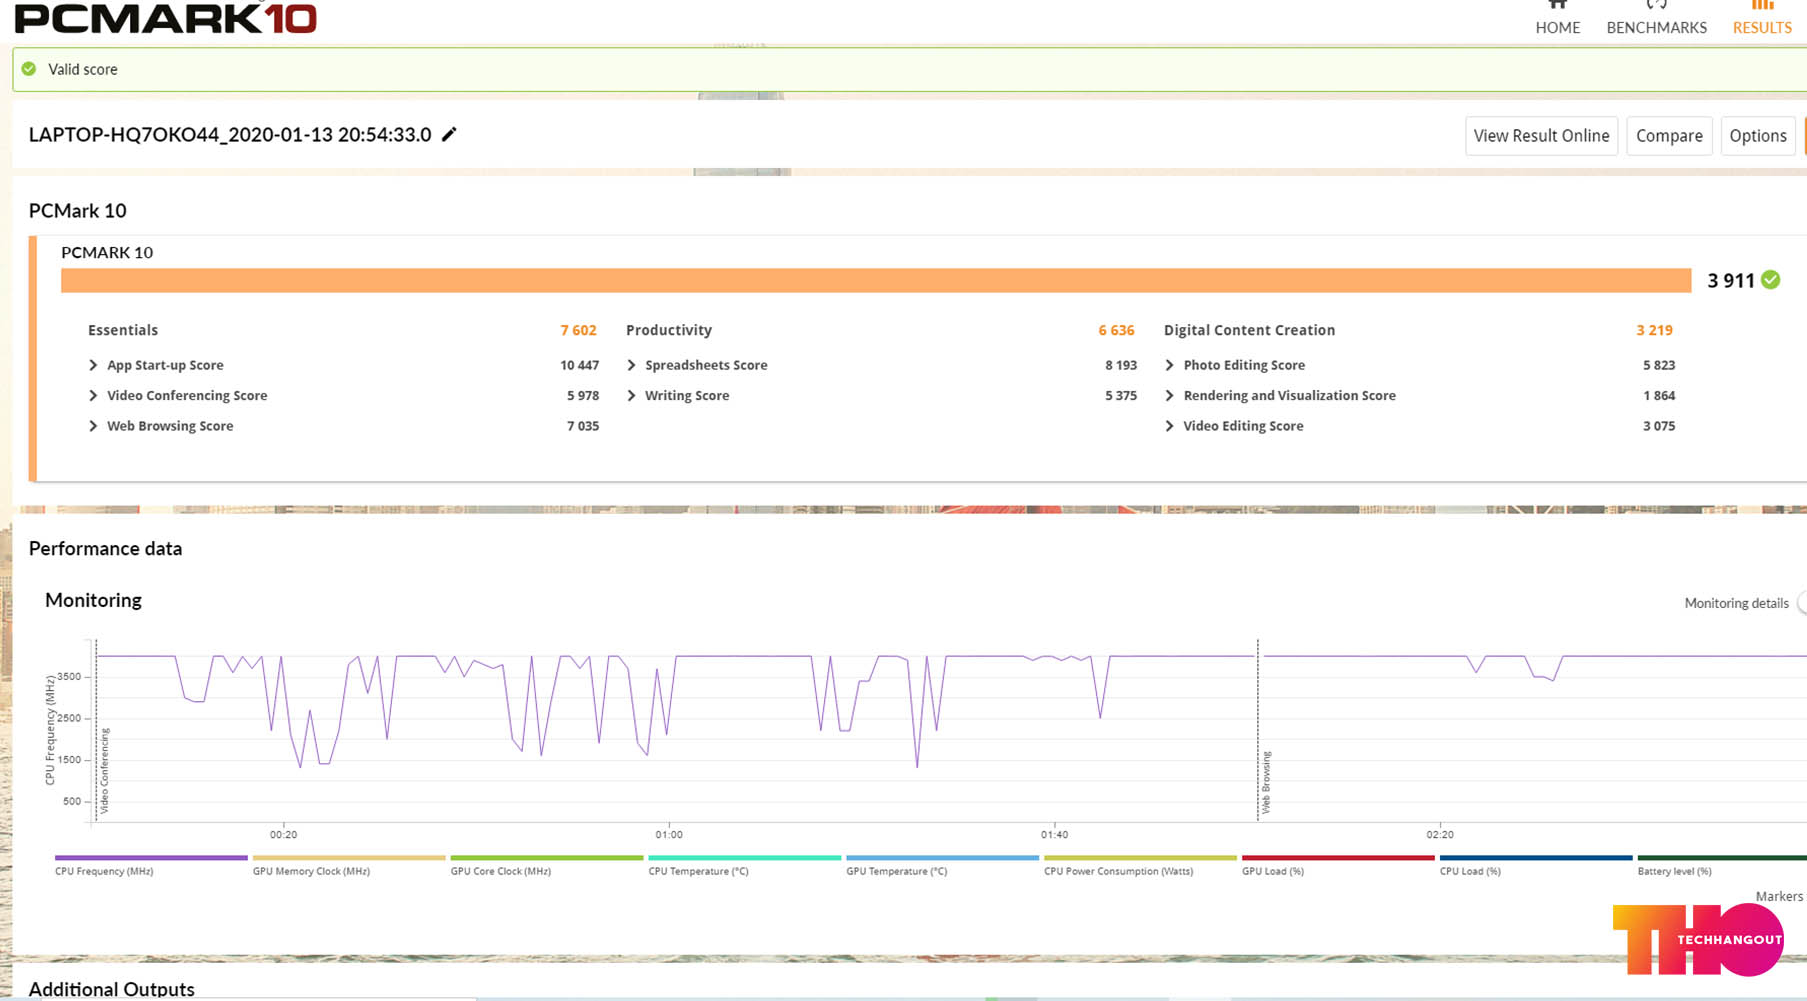Image resolution: width=1807 pixels, height=1001 pixels.
Task: Click the Markers label
Action: click(x=1779, y=896)
